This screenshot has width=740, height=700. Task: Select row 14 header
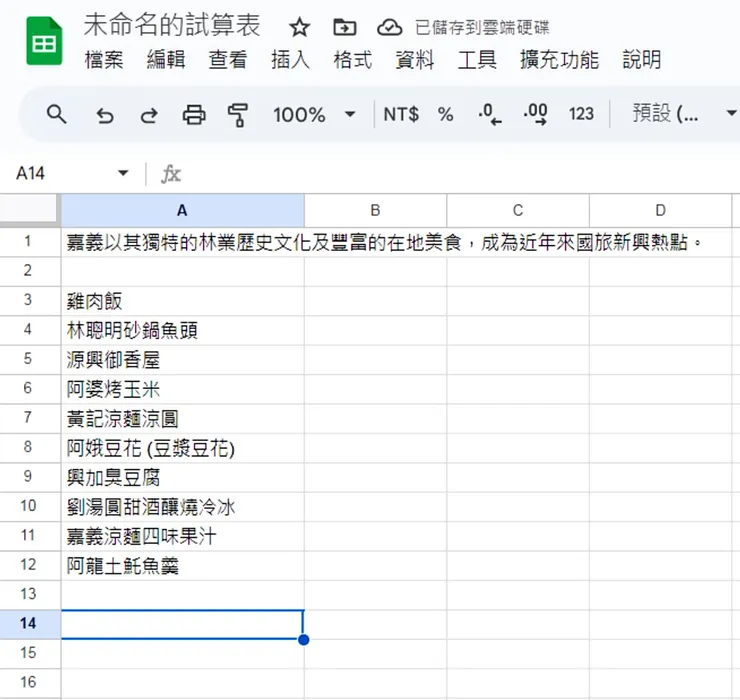click(x=28, y=624)
